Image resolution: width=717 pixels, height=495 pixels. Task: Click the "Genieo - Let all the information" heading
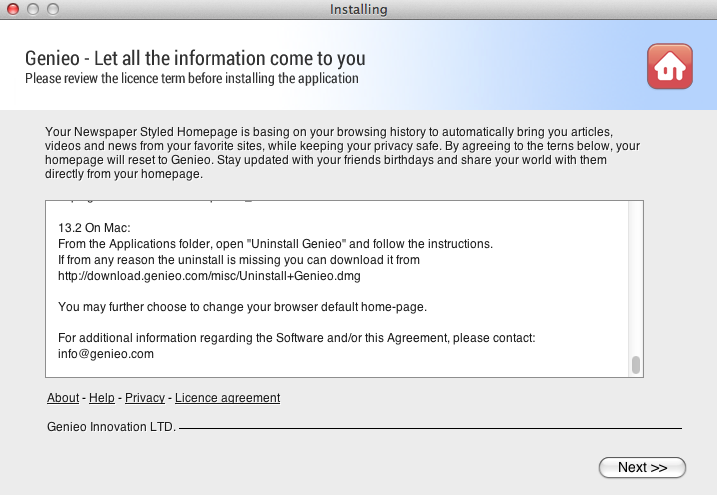click(195, 58)
